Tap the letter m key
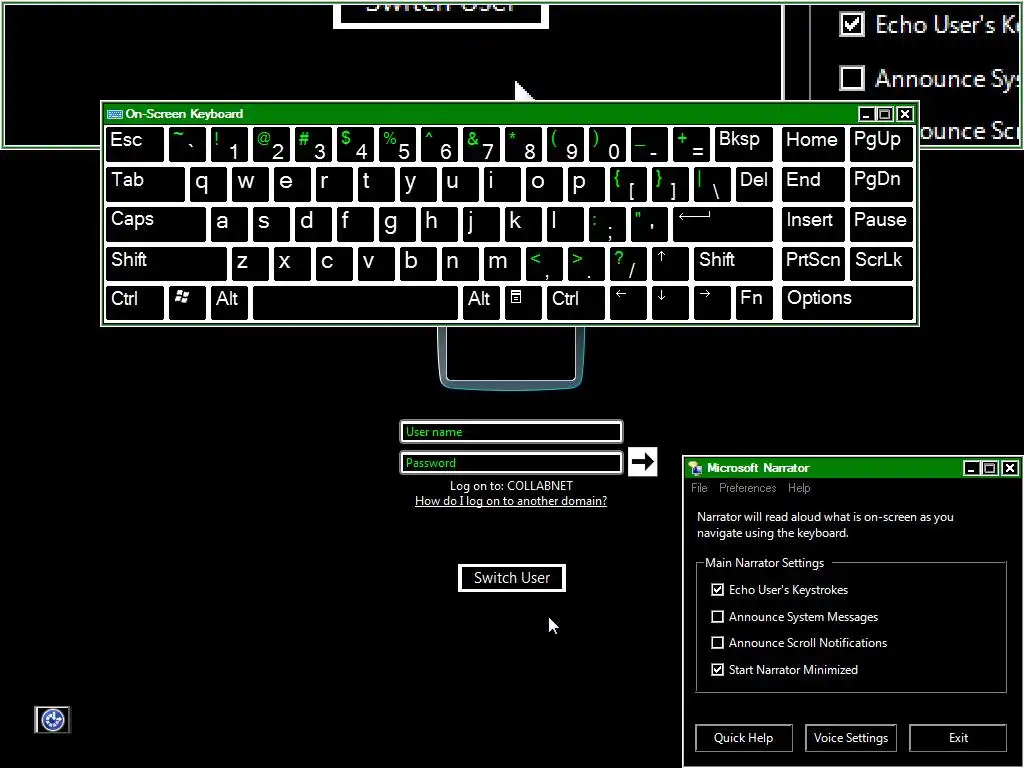1024x768 pixels. click(x=502, y=263)
